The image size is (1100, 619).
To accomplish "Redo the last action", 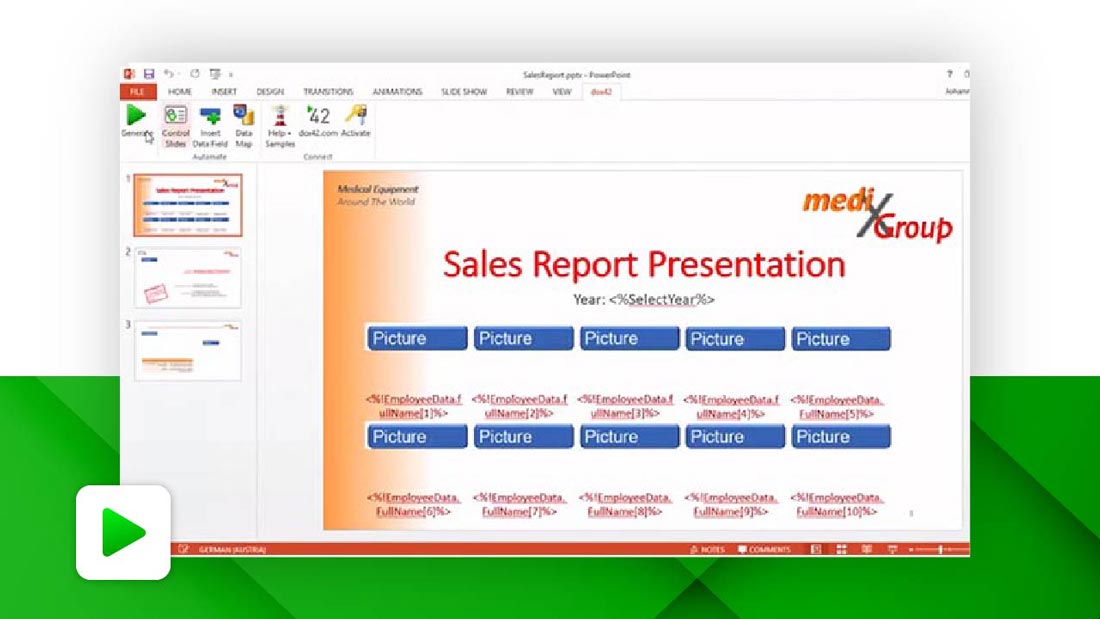I will [194, 74].
